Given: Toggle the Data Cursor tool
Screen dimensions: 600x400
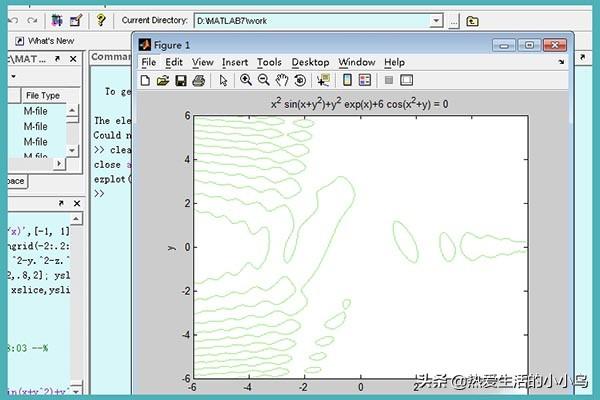Looking at the screenshot, I should [x=323, y=80].
